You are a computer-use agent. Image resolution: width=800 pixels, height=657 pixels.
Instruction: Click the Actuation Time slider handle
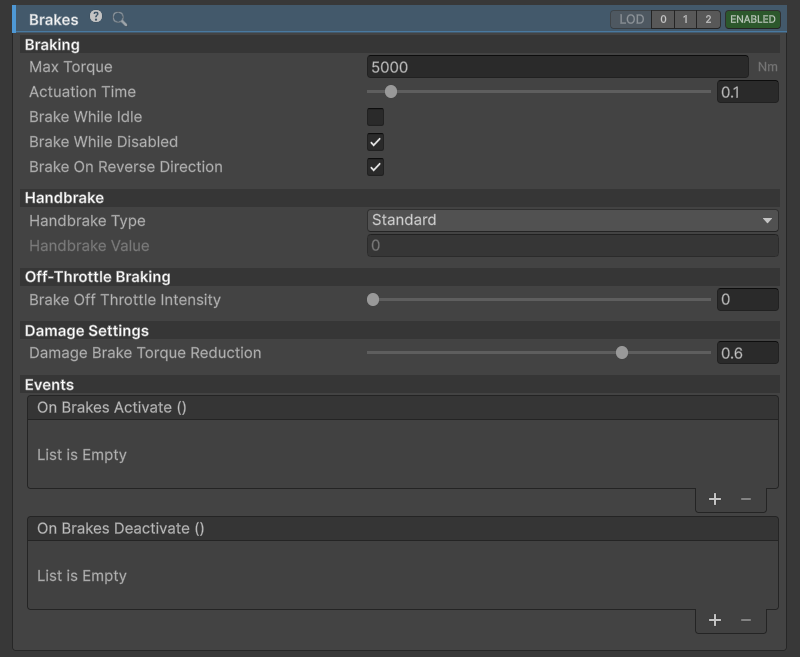pyautogui.click(x=391, y=92)
